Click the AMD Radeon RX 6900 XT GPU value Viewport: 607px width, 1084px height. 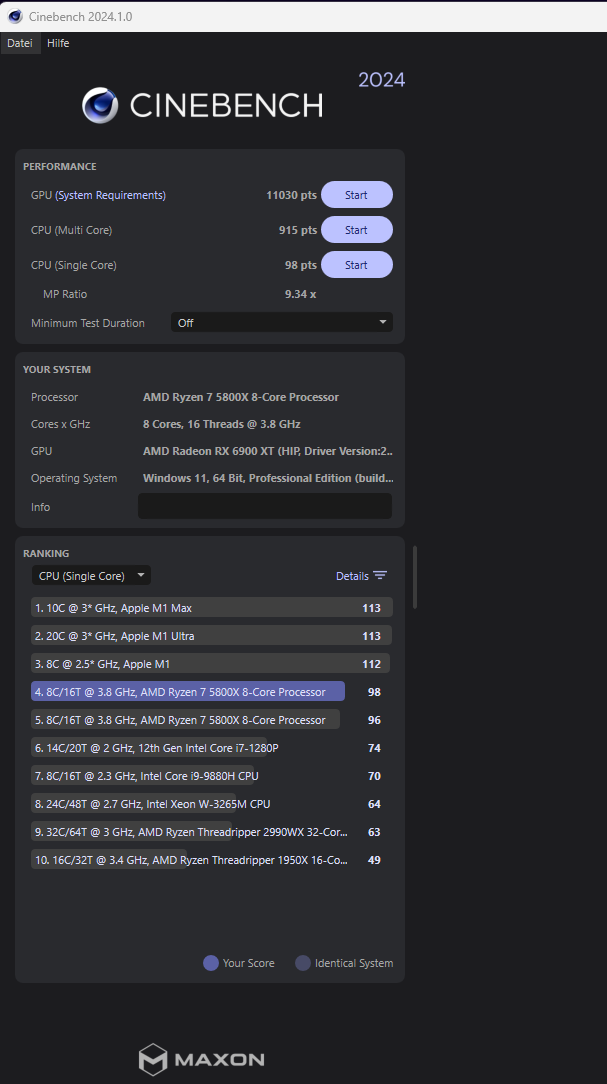(x=268, y=451)
